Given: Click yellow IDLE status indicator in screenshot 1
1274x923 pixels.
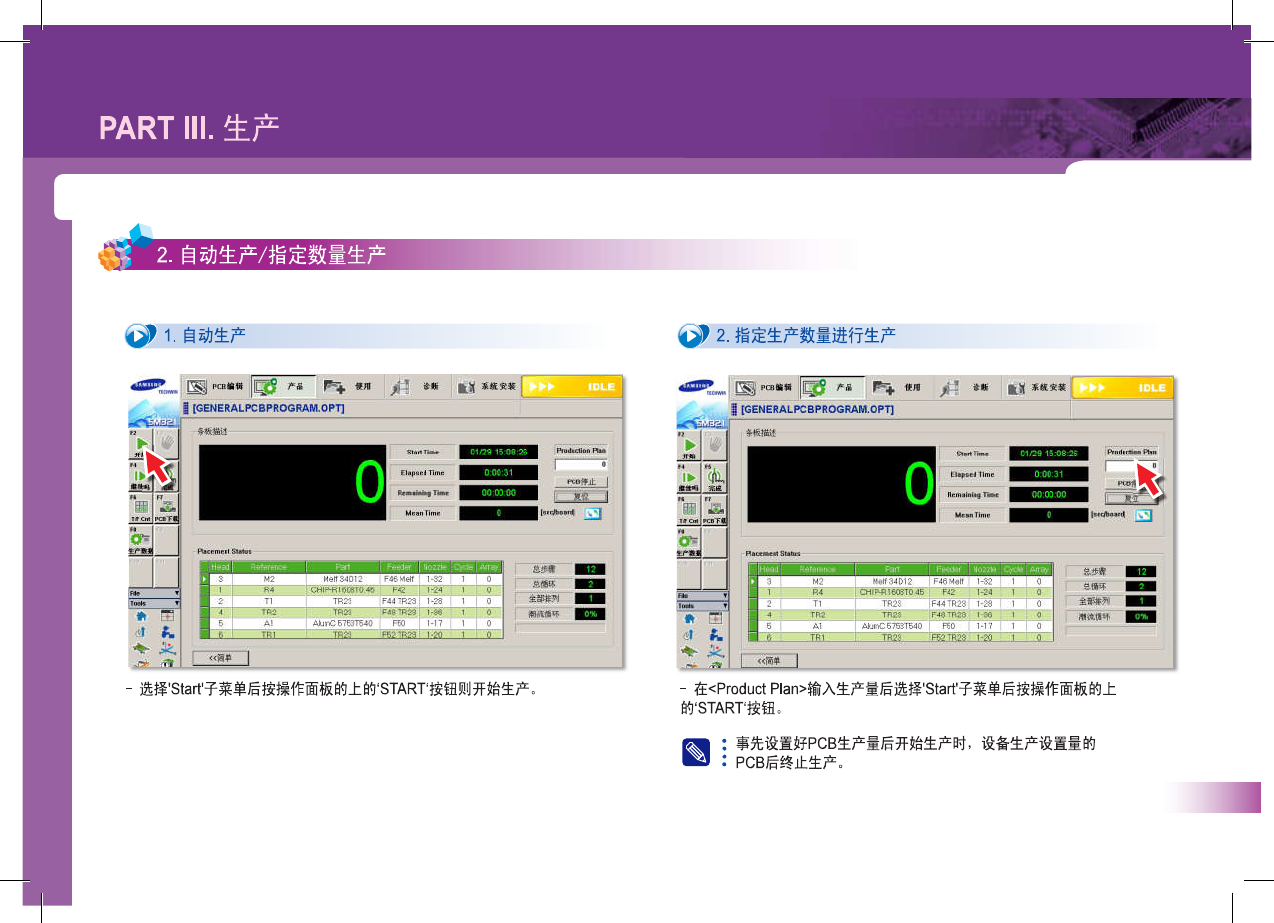Looking at the screenshot, I should point(572,386).
